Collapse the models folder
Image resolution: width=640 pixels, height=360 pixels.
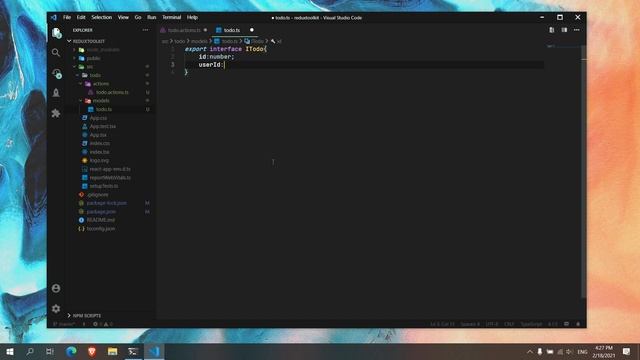81,100
